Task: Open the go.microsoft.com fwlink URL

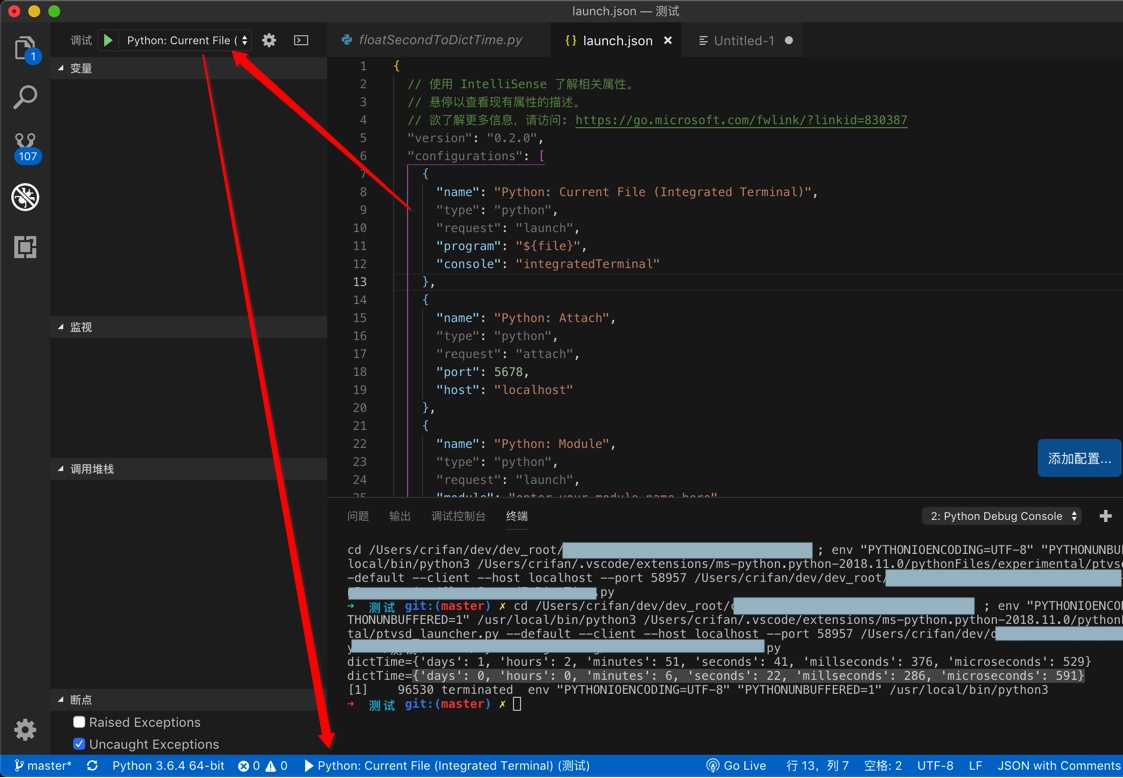Action: click(x=741, y=120)
